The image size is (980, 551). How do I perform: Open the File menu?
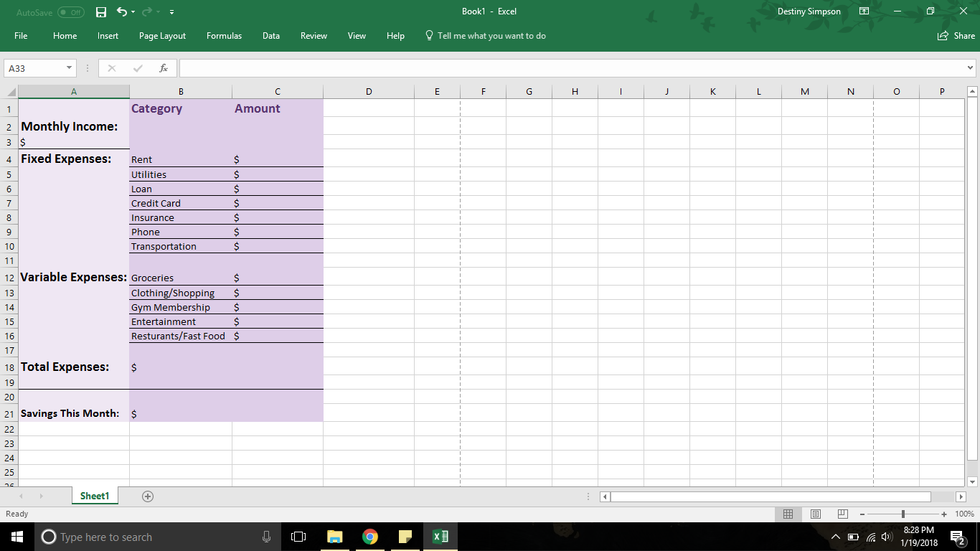[x=21, y=36]
